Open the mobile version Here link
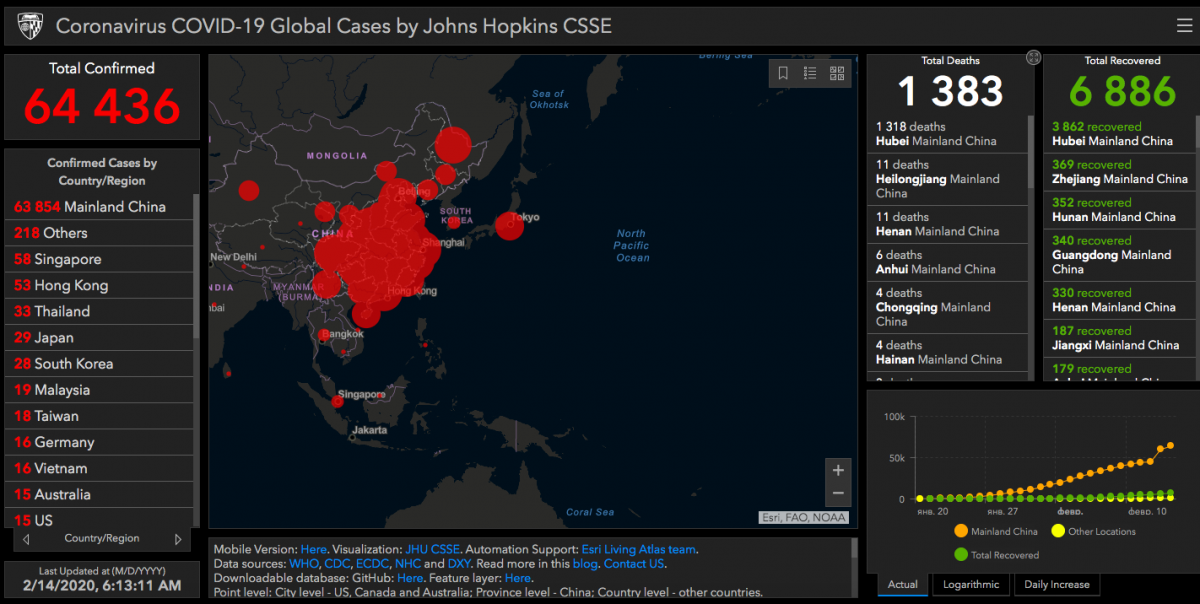 (314, 549)
